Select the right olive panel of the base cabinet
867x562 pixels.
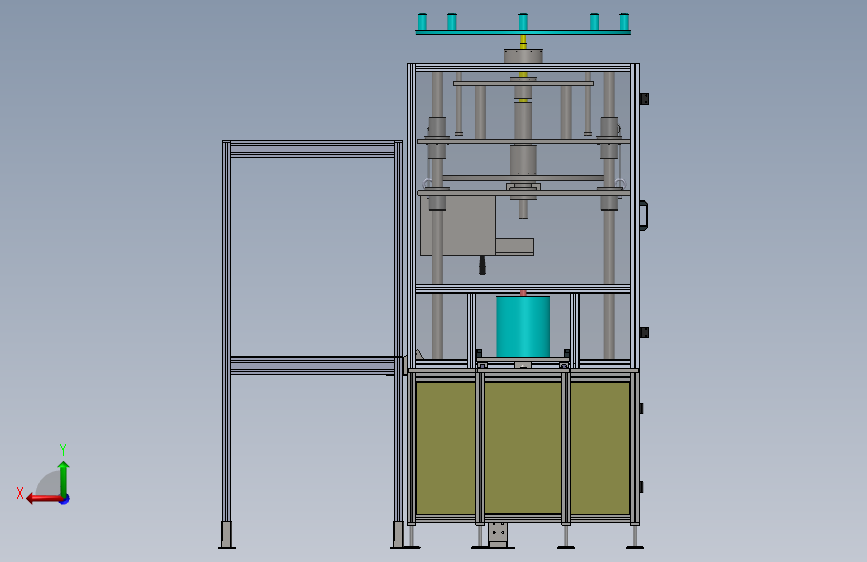600,448
